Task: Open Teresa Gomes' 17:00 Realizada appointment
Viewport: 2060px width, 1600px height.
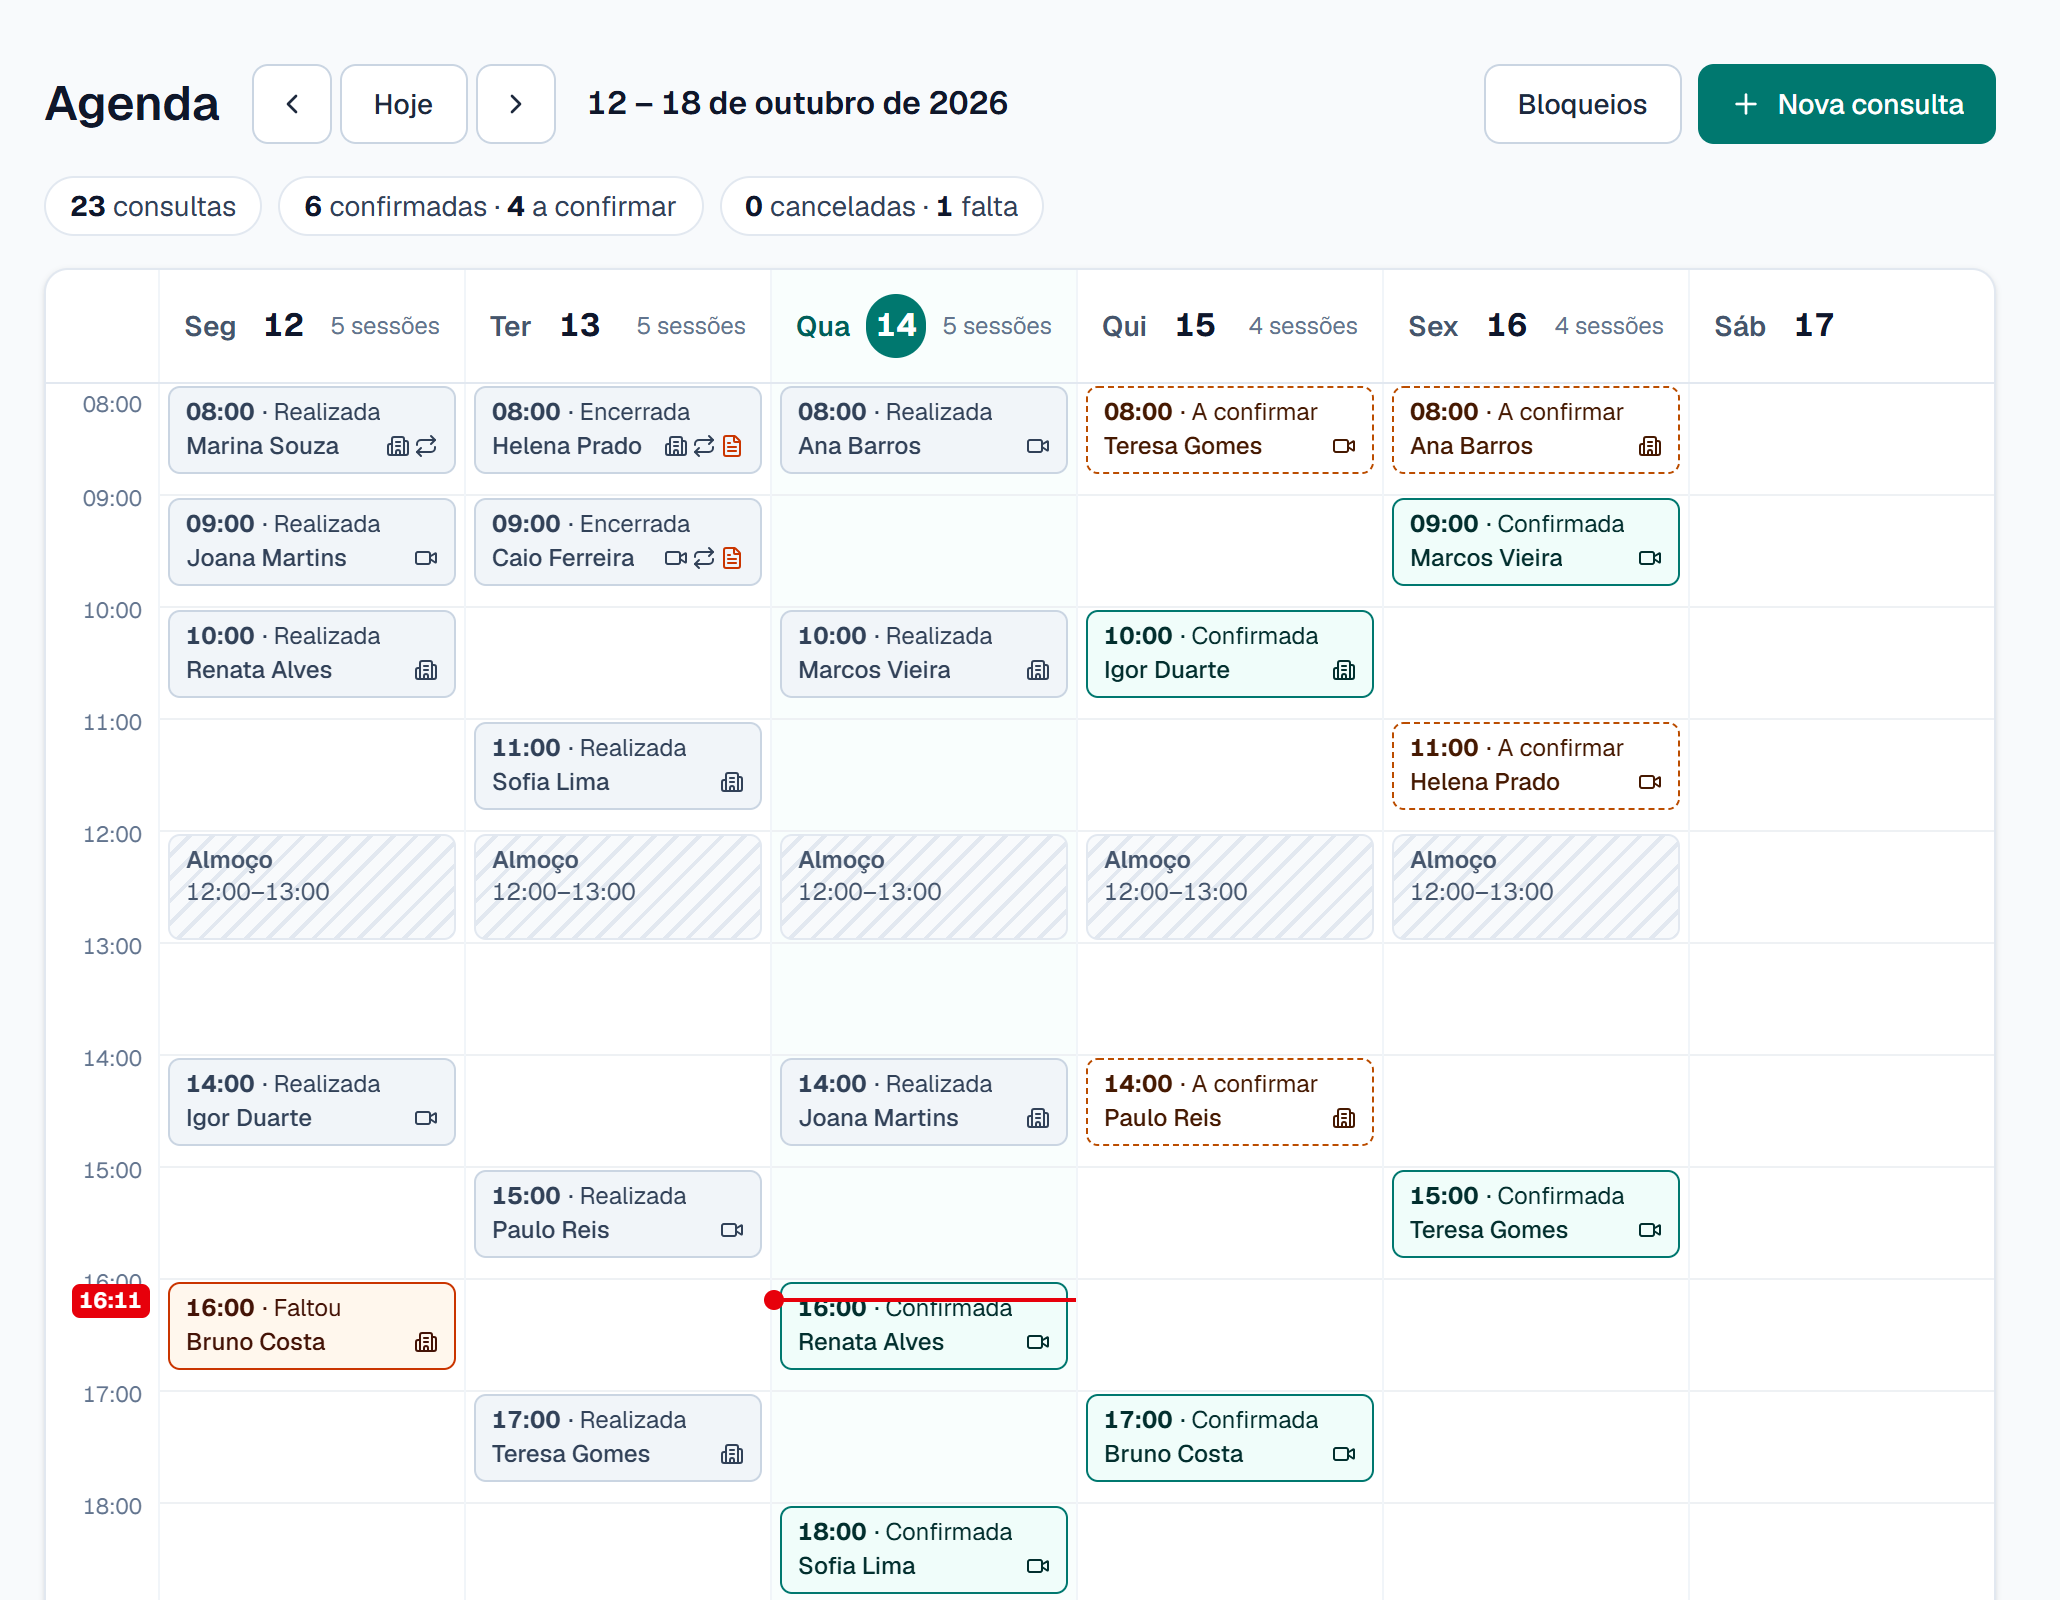Action: [618, 1438]
